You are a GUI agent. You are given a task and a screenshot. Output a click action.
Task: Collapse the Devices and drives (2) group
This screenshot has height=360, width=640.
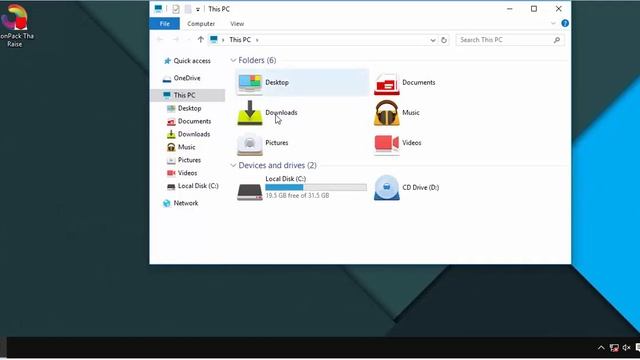click(233, 165)
